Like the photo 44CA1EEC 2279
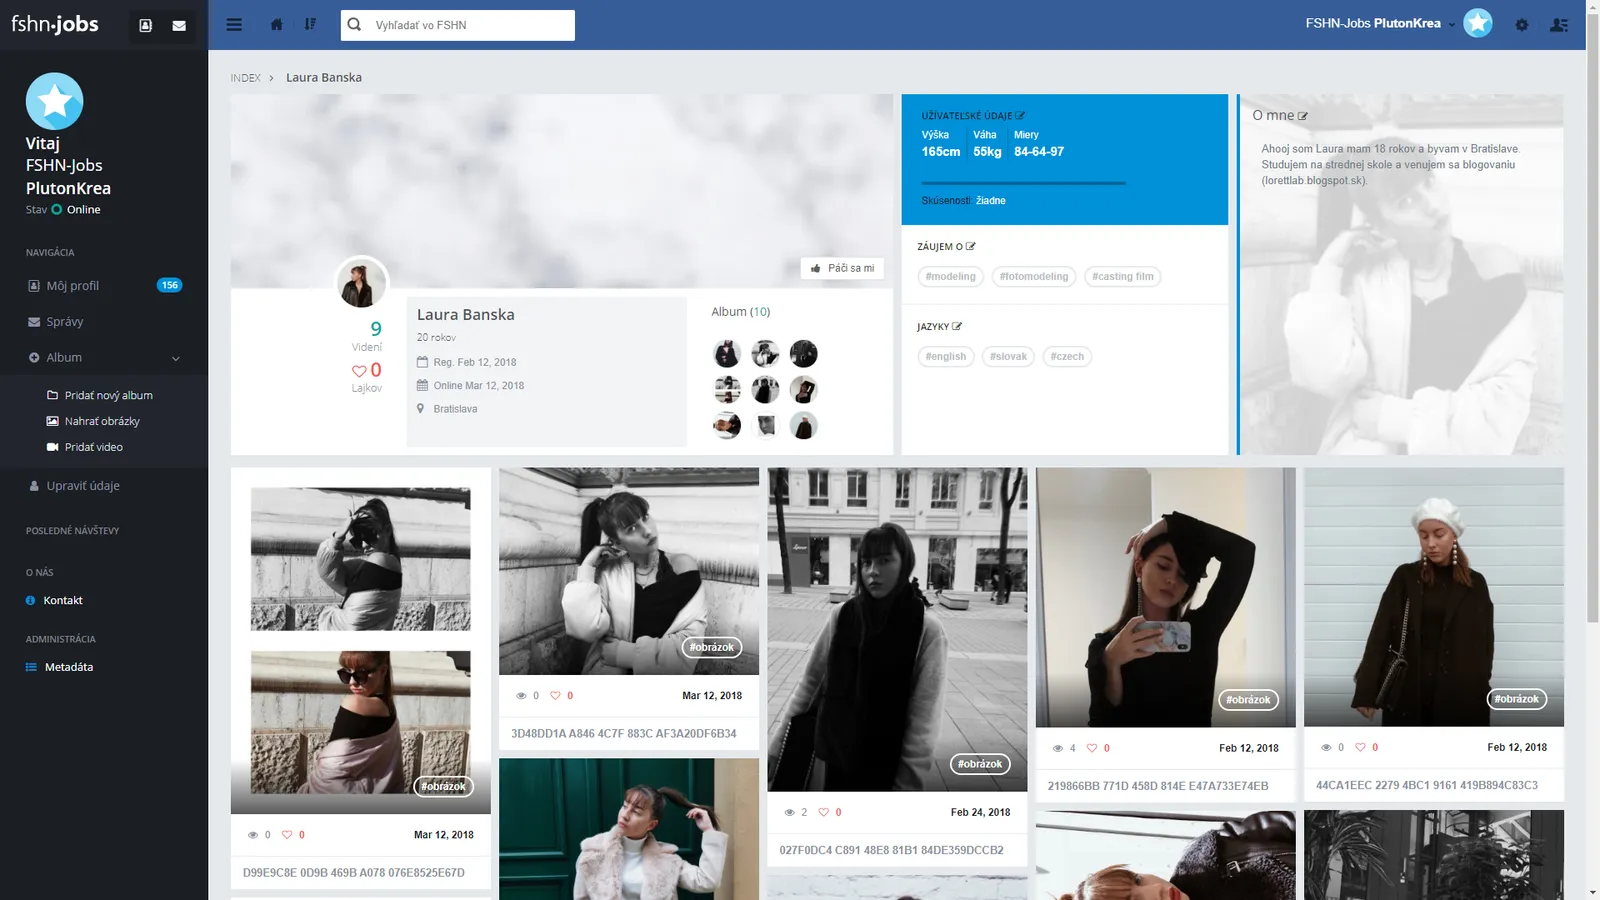 tap(1360, 747)
